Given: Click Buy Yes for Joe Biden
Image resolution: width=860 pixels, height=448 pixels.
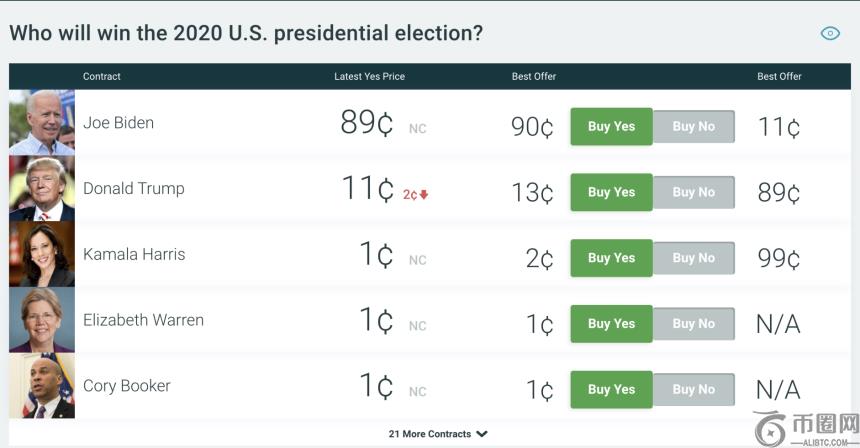Looking at the screenshot, I should [611, 127].
